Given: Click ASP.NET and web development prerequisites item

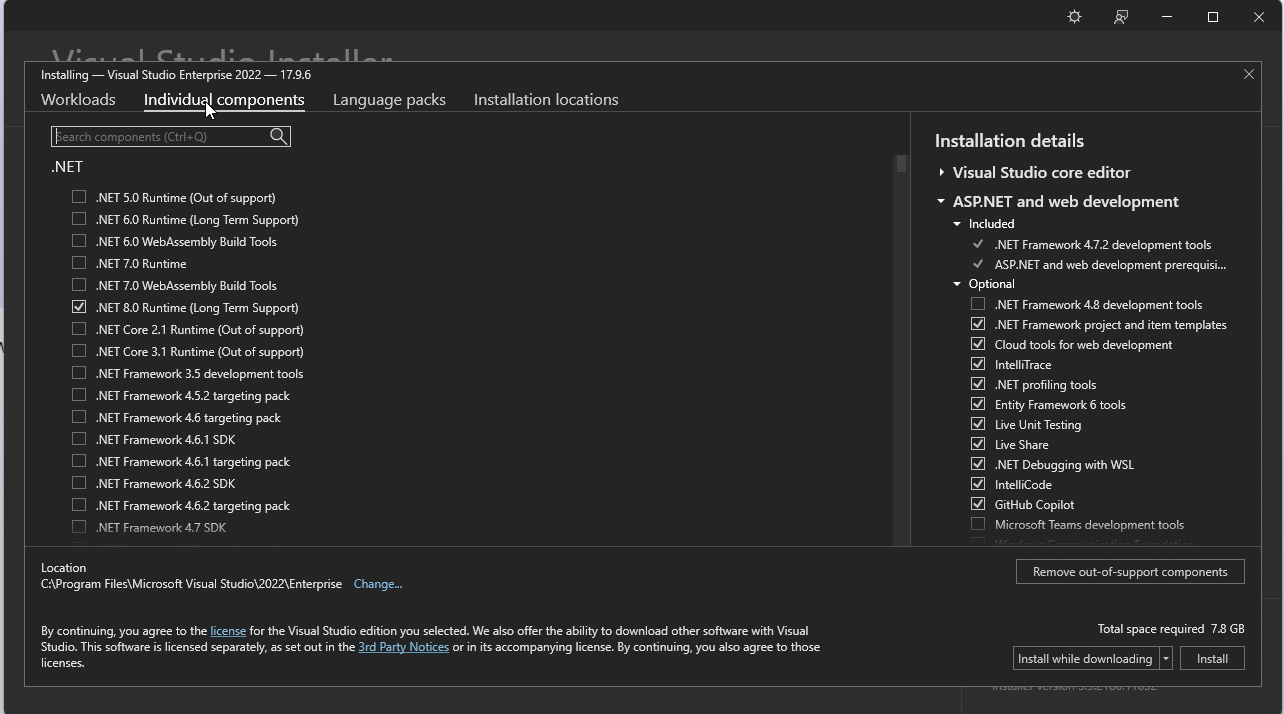Looking at the screenshot, I should pos(1110,264).
